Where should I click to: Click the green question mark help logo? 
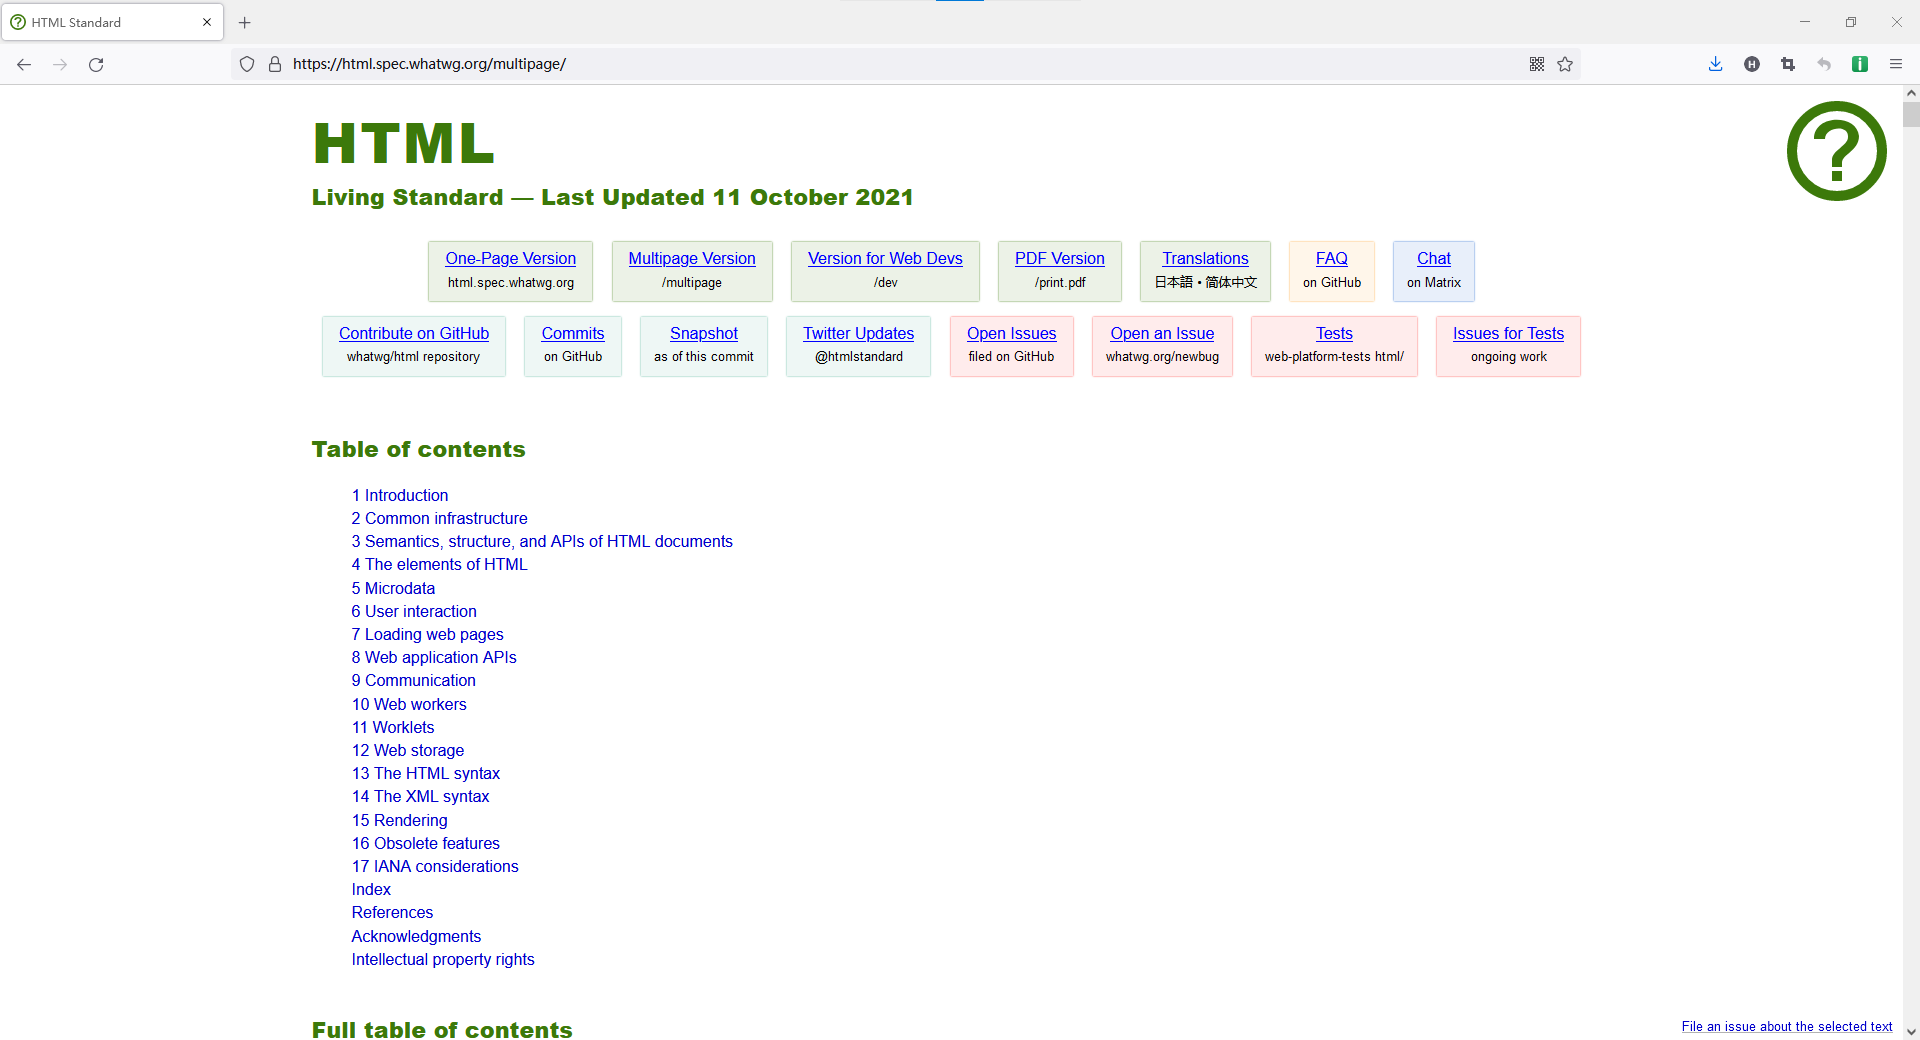[x=1836, y=151]
